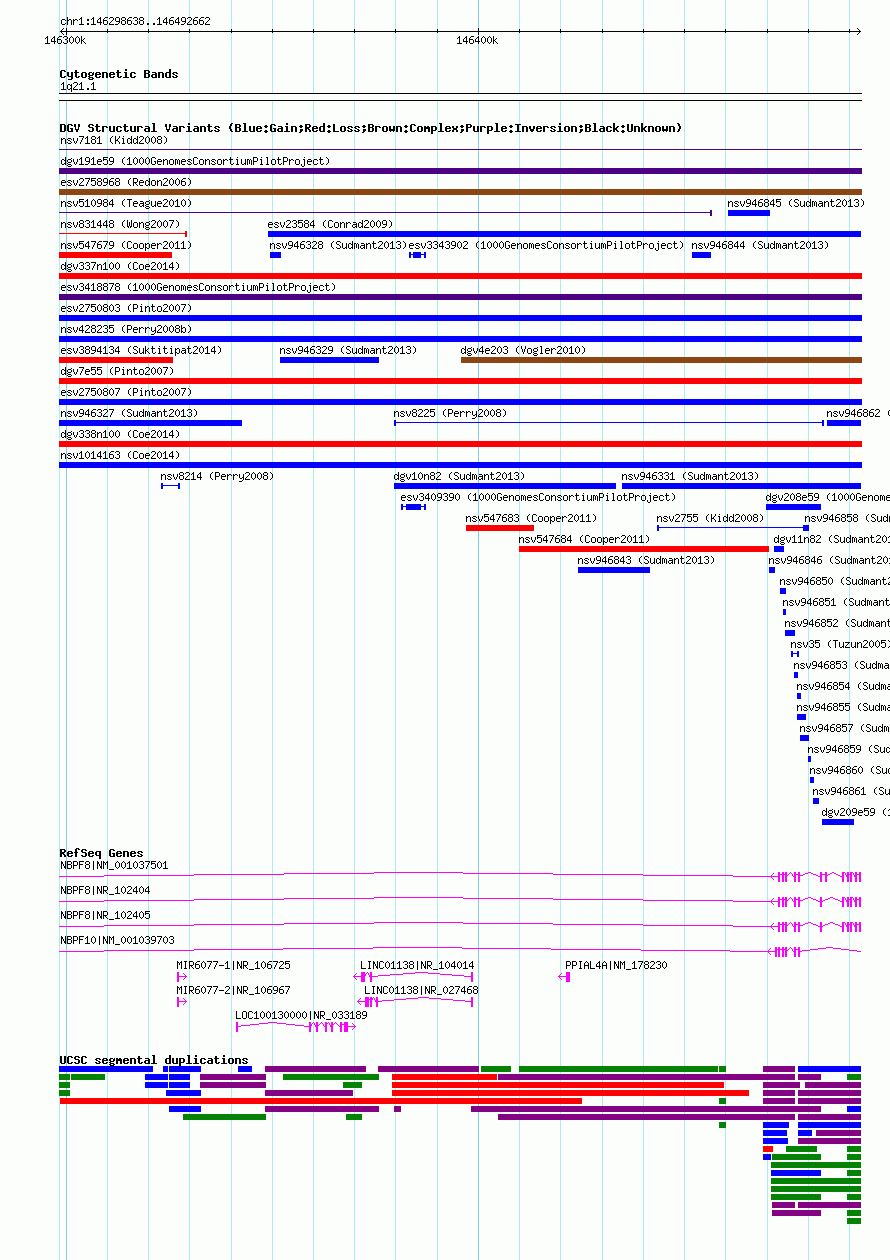Click the nsv946844 blue feature
The width and height of the screenshot is (890, 1260).
click(702, 255)
